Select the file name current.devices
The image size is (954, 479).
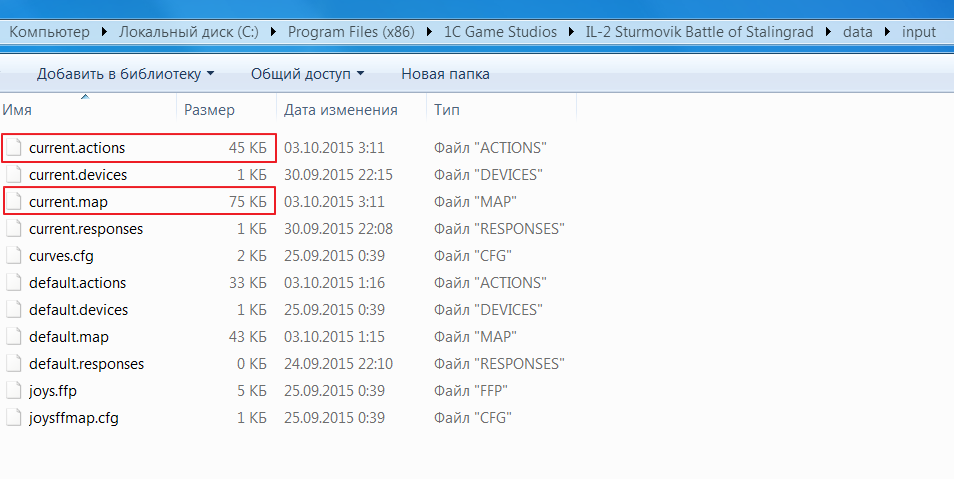pos(78,175)
